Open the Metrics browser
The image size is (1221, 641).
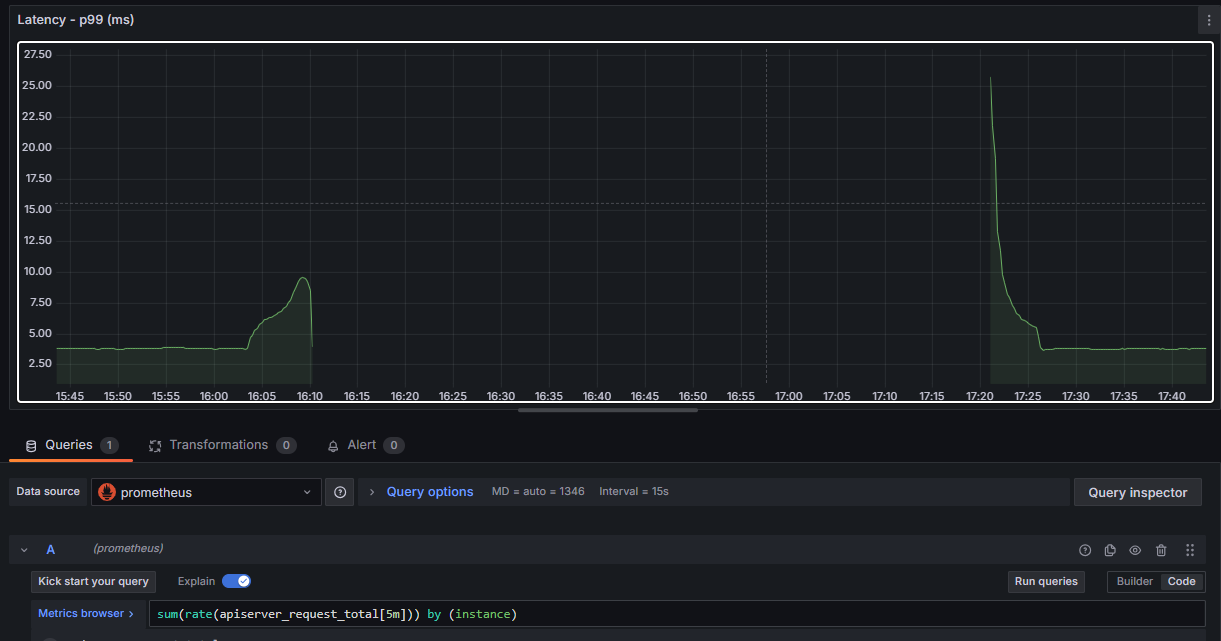tap(86, 613)
